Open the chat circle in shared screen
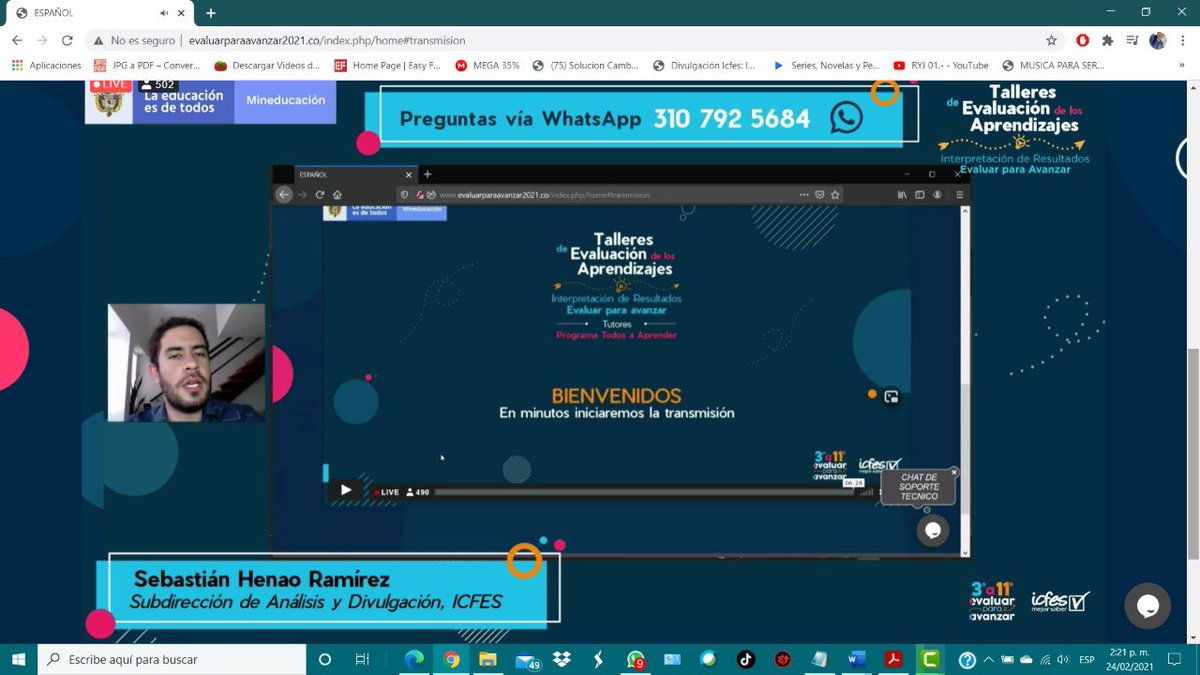This screenshot has height=675, width=1200. tap(932, 530)
